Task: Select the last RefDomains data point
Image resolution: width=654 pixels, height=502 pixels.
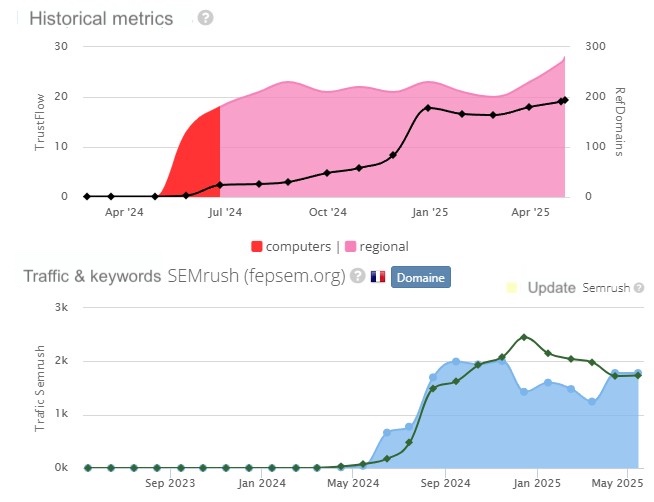Action: pyautogui.click(x=565, y=100)
